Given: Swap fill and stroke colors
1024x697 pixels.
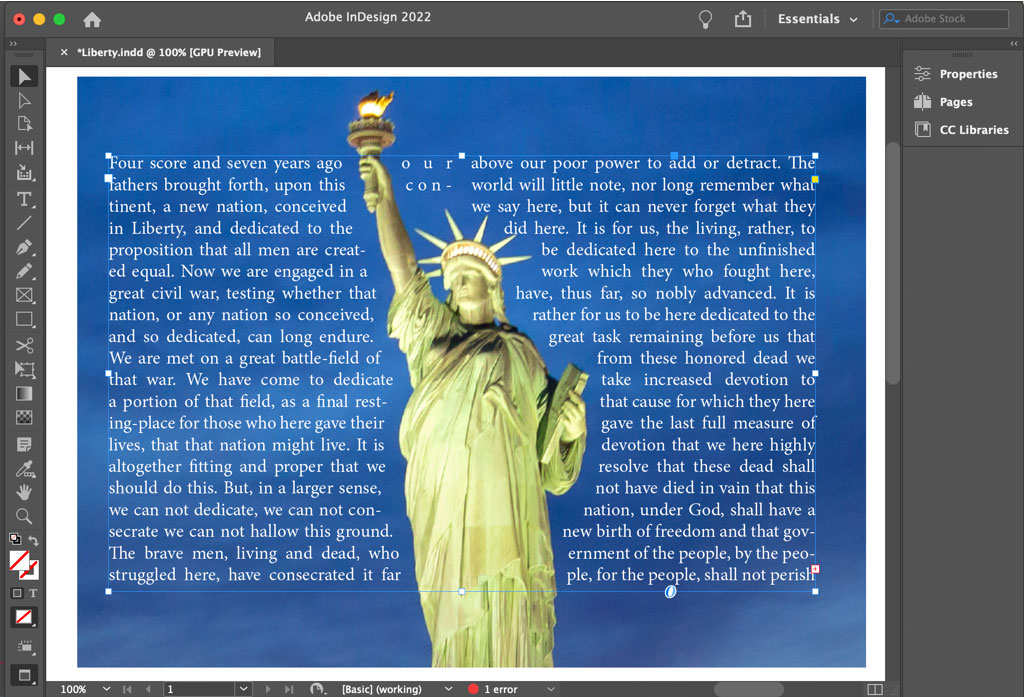Looking at the screenshot, I should point(33,540).
